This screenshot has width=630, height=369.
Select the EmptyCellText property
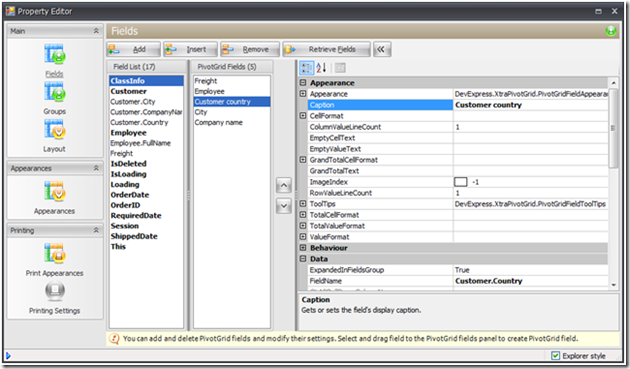(x=380, y=138)
